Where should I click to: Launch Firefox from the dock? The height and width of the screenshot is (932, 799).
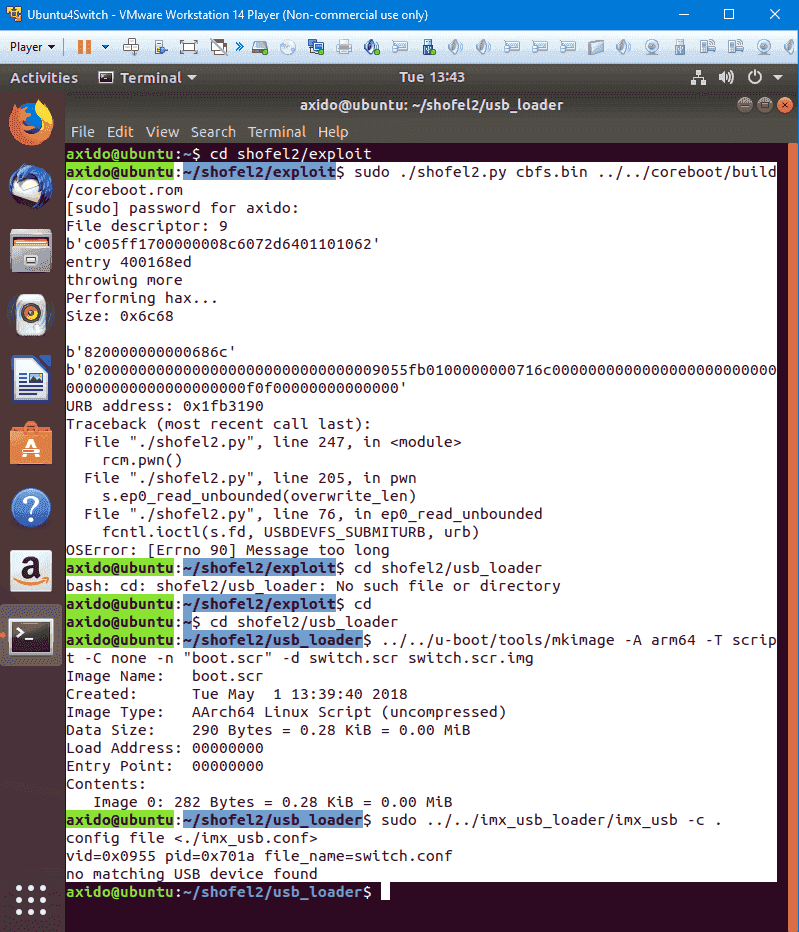[31, 122]
